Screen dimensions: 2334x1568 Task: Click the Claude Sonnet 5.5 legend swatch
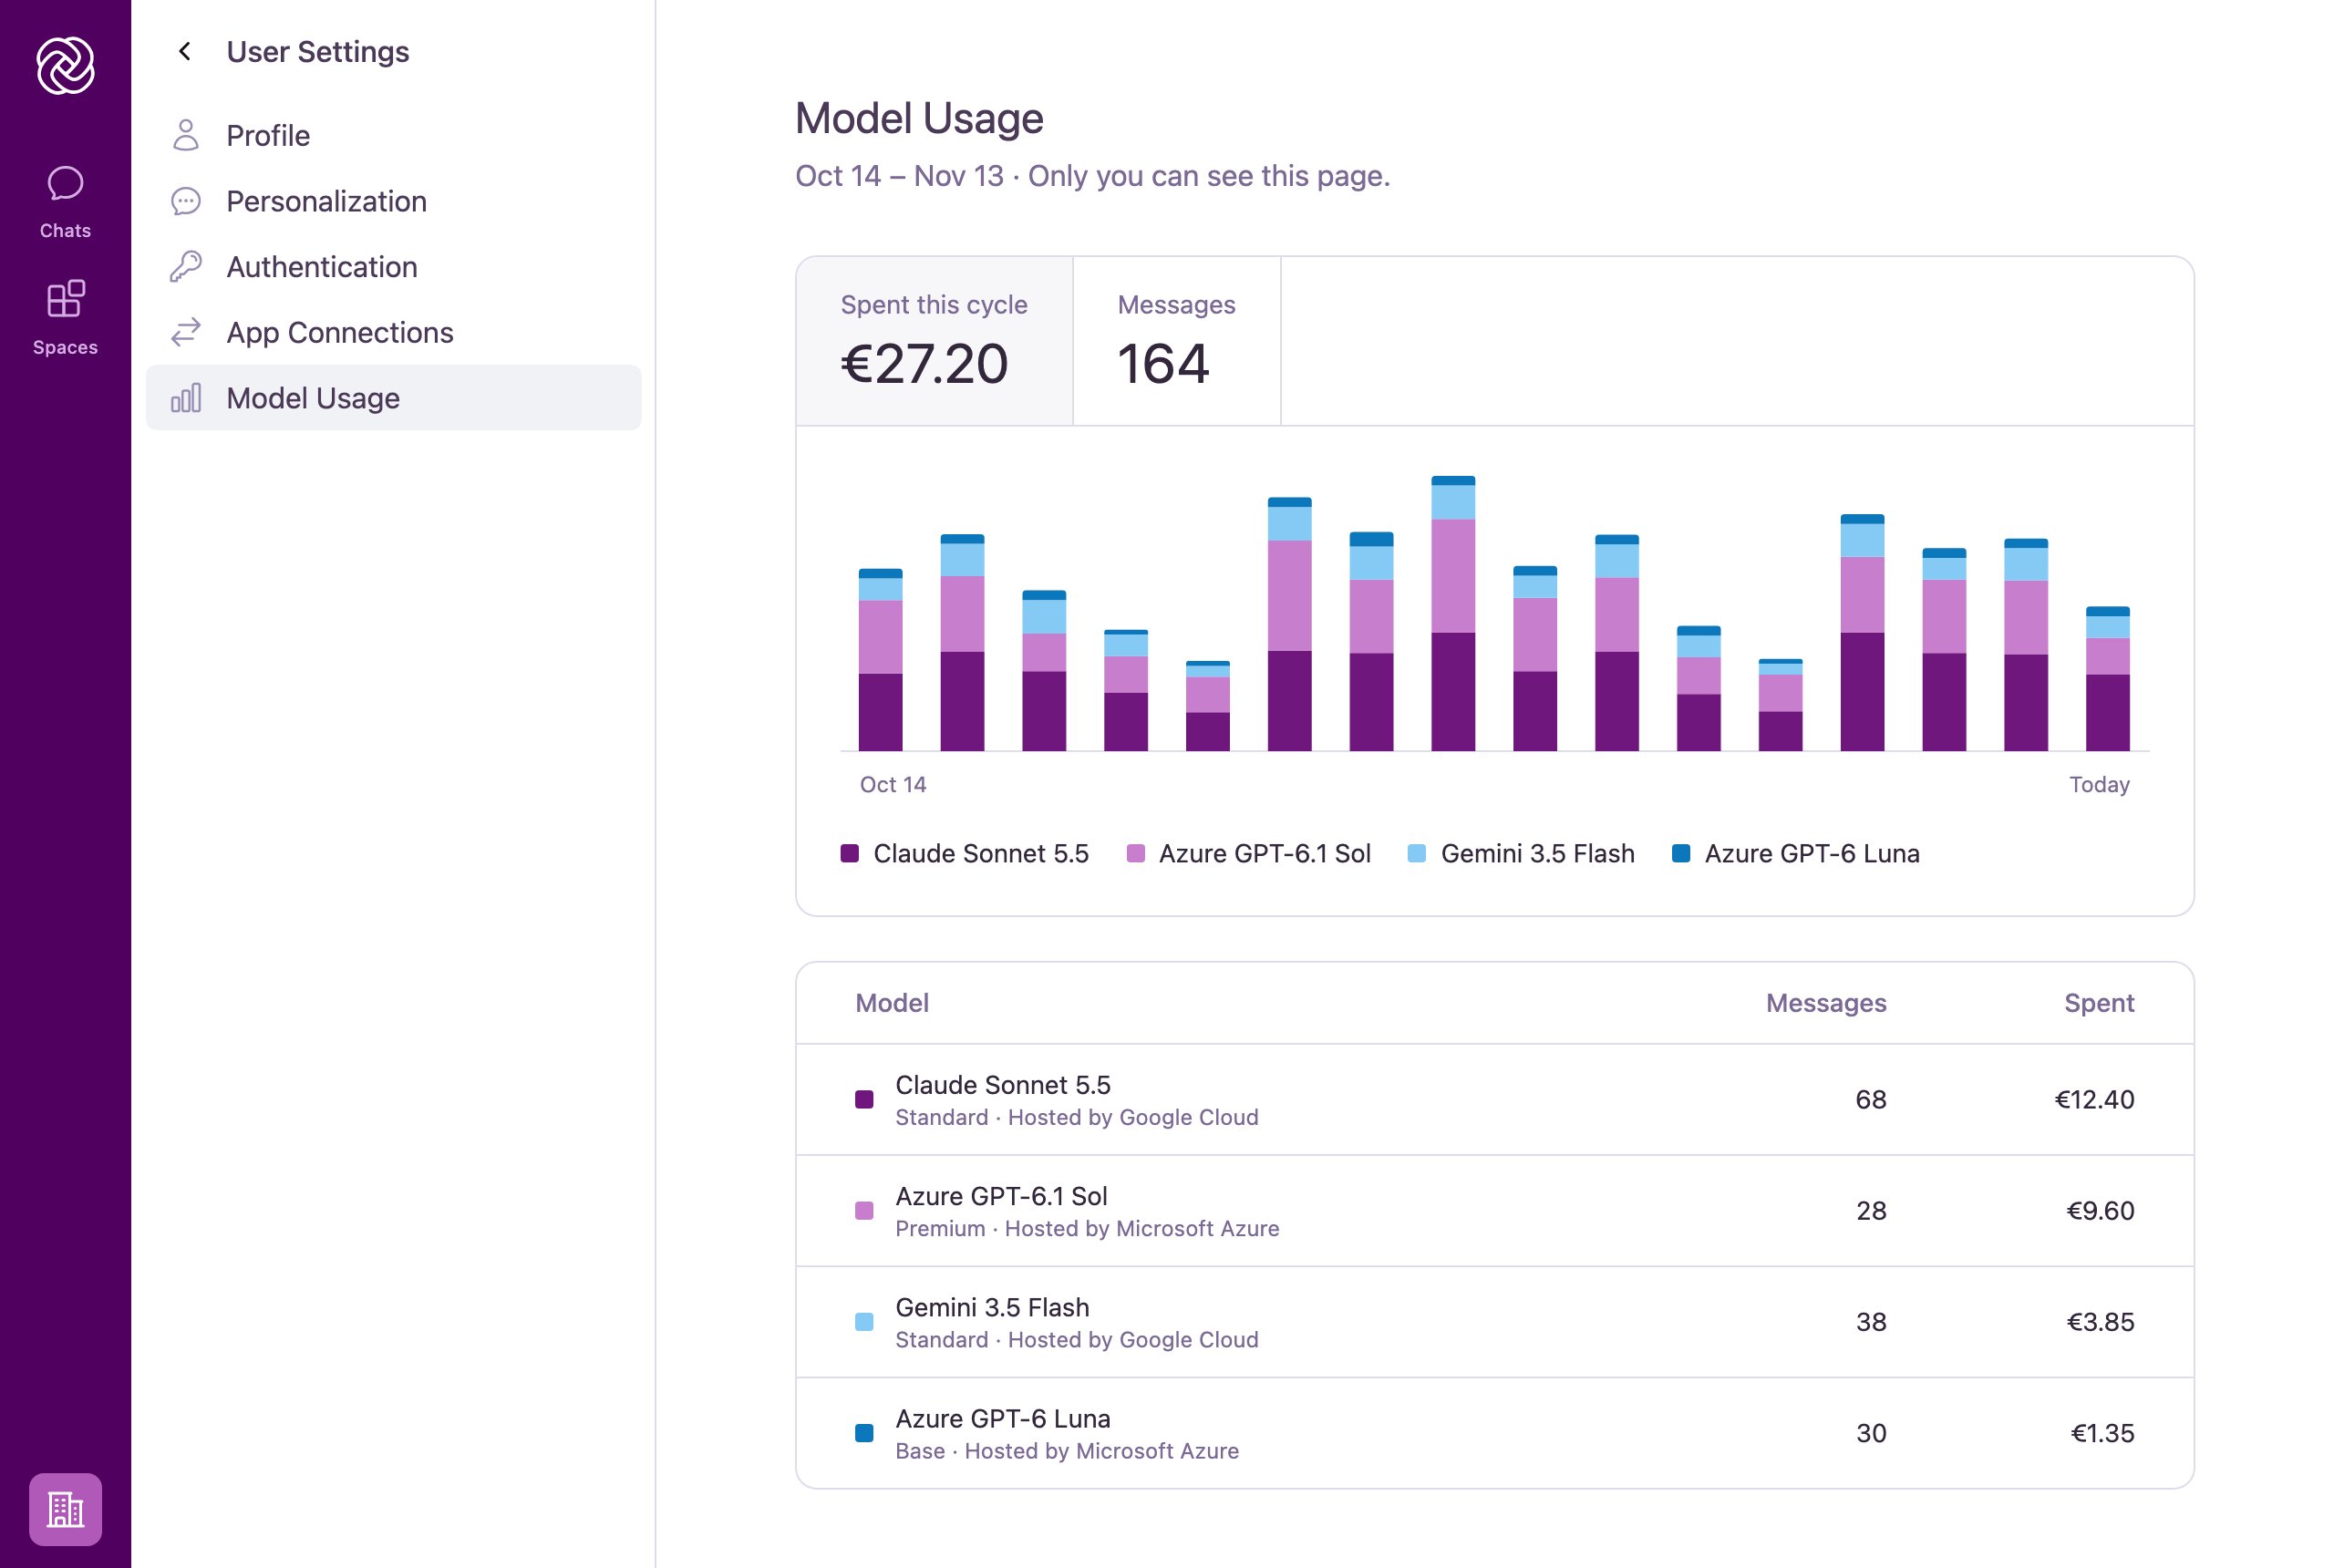pos(850,853)
